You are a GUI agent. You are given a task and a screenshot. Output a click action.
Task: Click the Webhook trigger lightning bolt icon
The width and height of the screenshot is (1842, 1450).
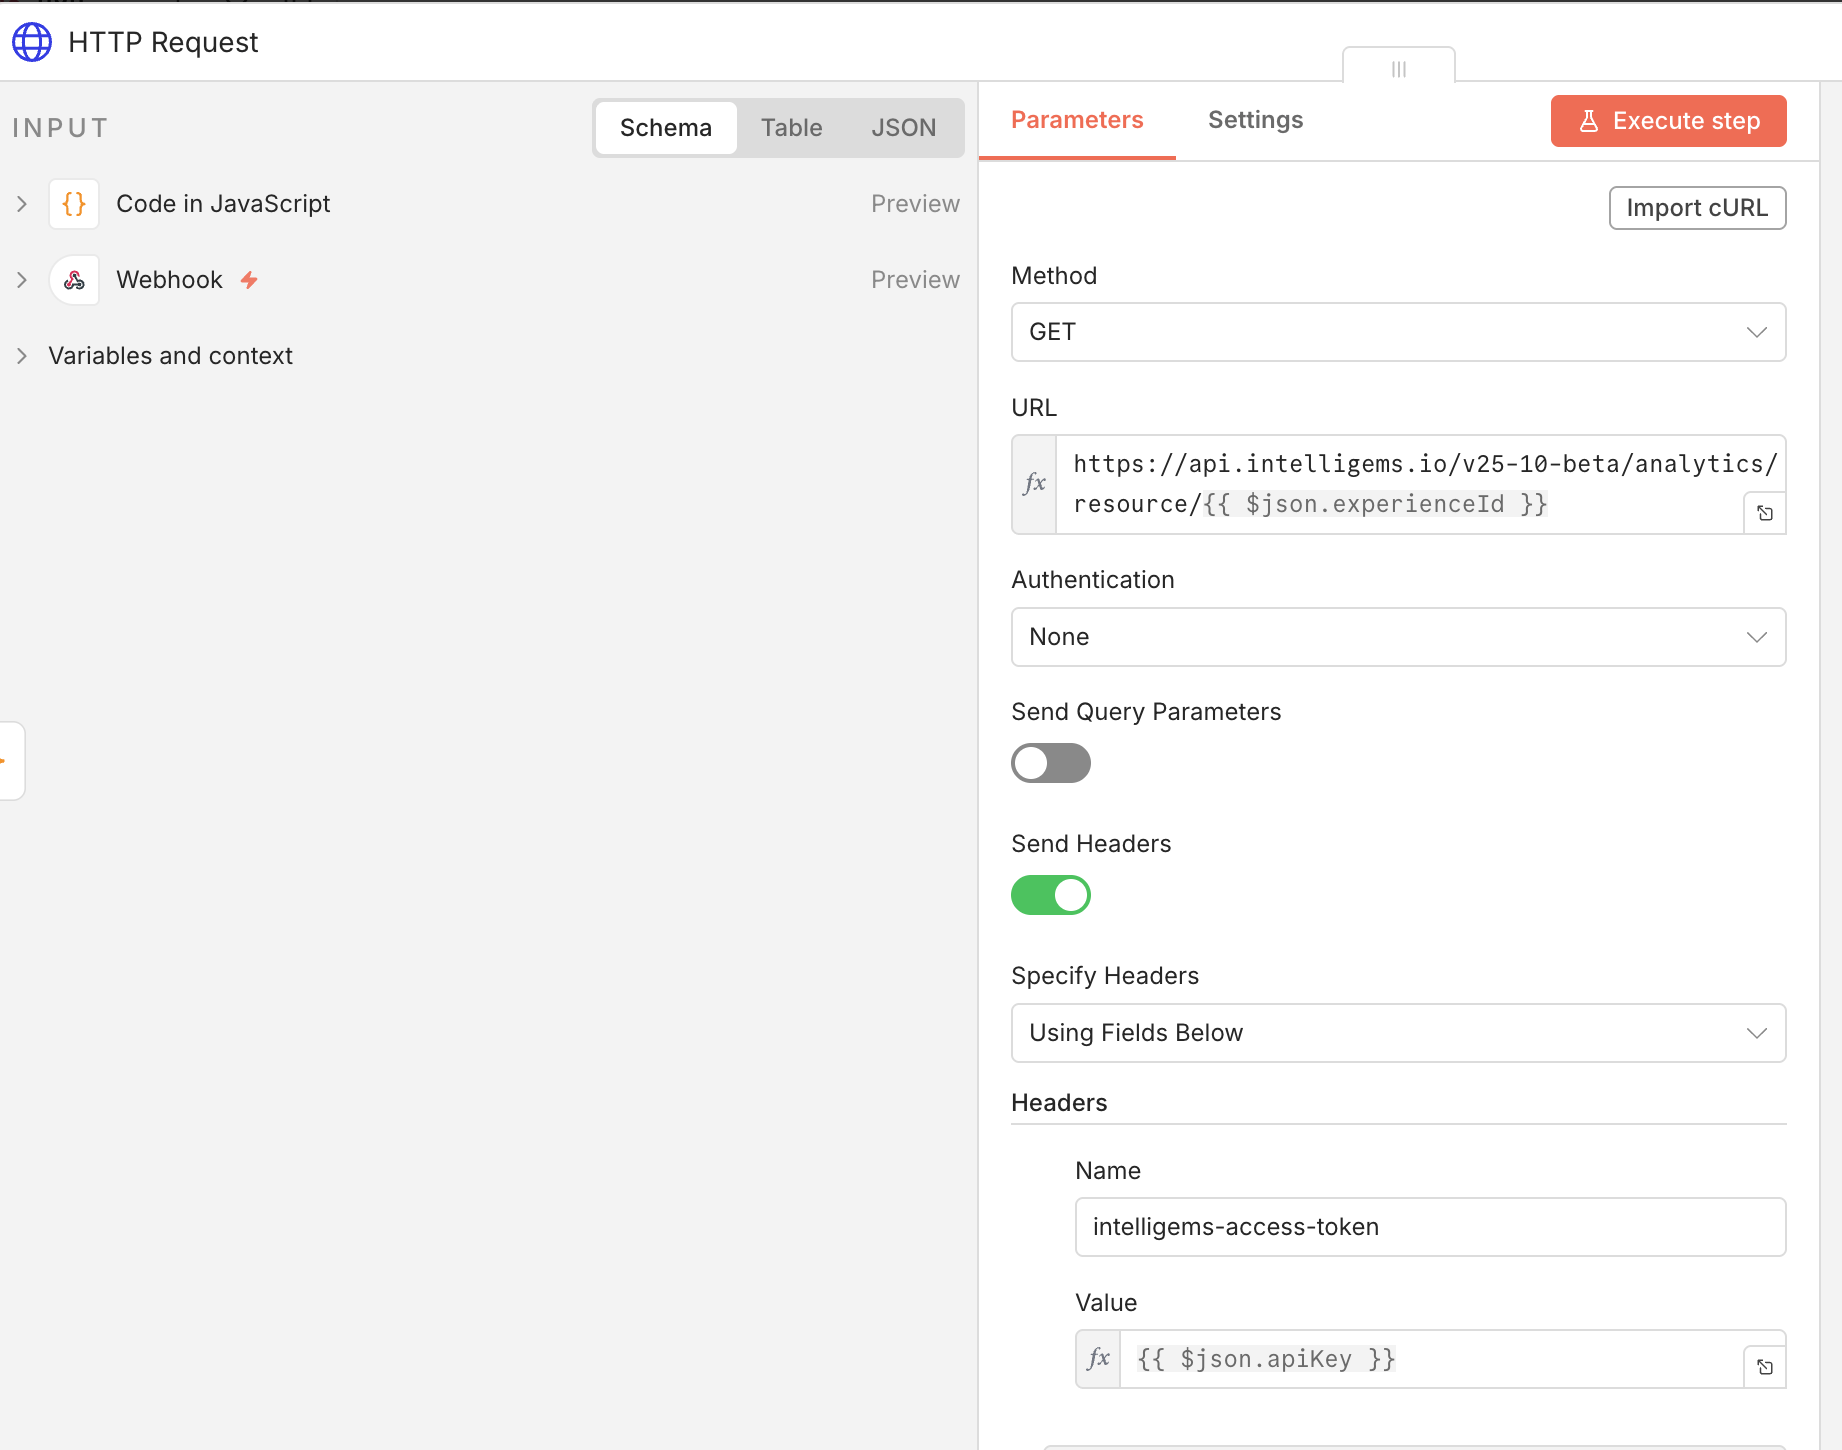pyautogui.click(x=249, y=280)
